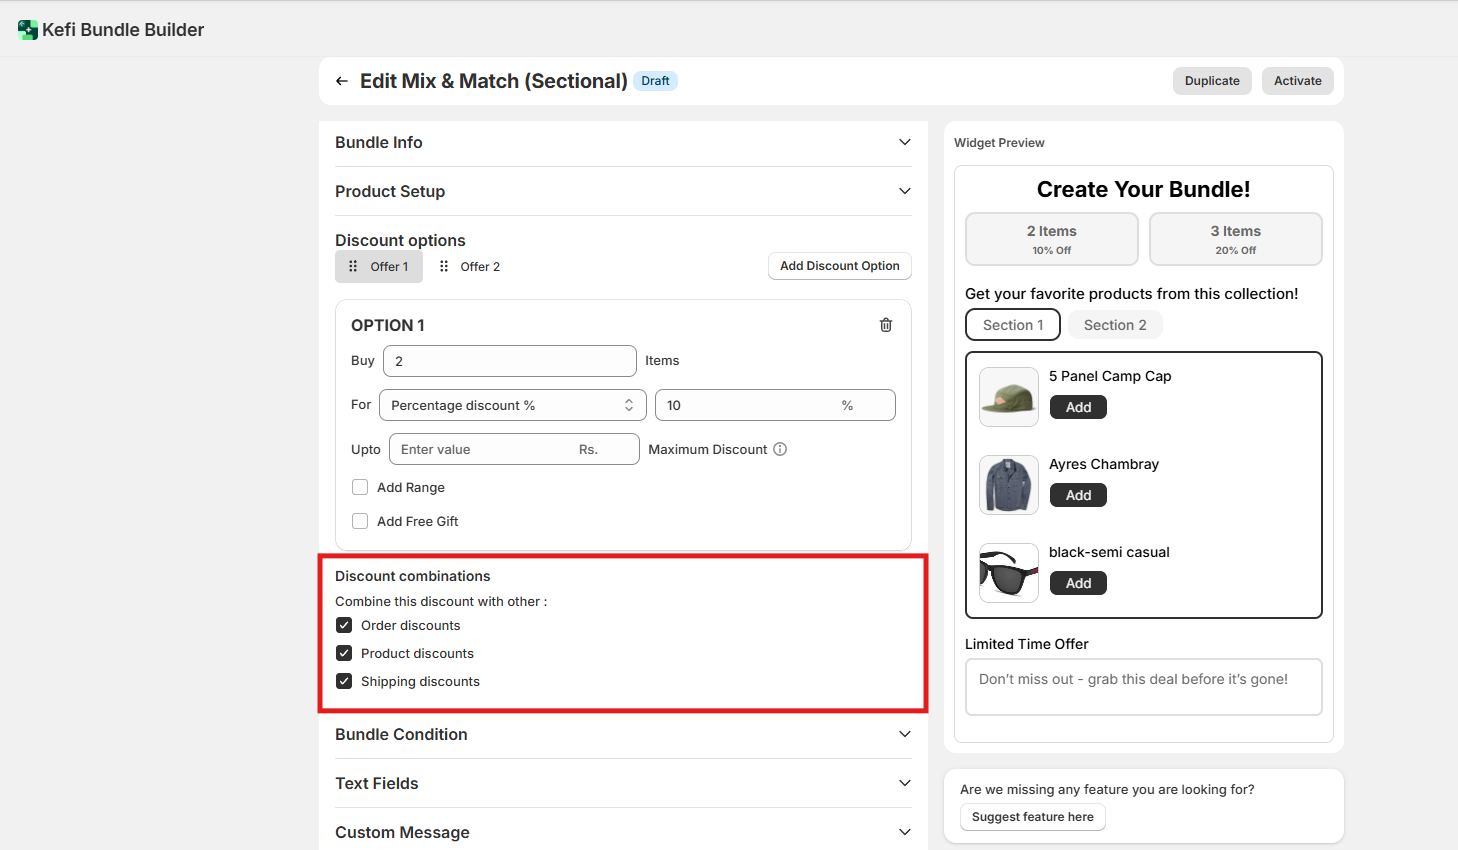Click the drag handle icon for Offer 2
The height and width of the screenshot is (850, 1458).
click(x=444, y=267)
